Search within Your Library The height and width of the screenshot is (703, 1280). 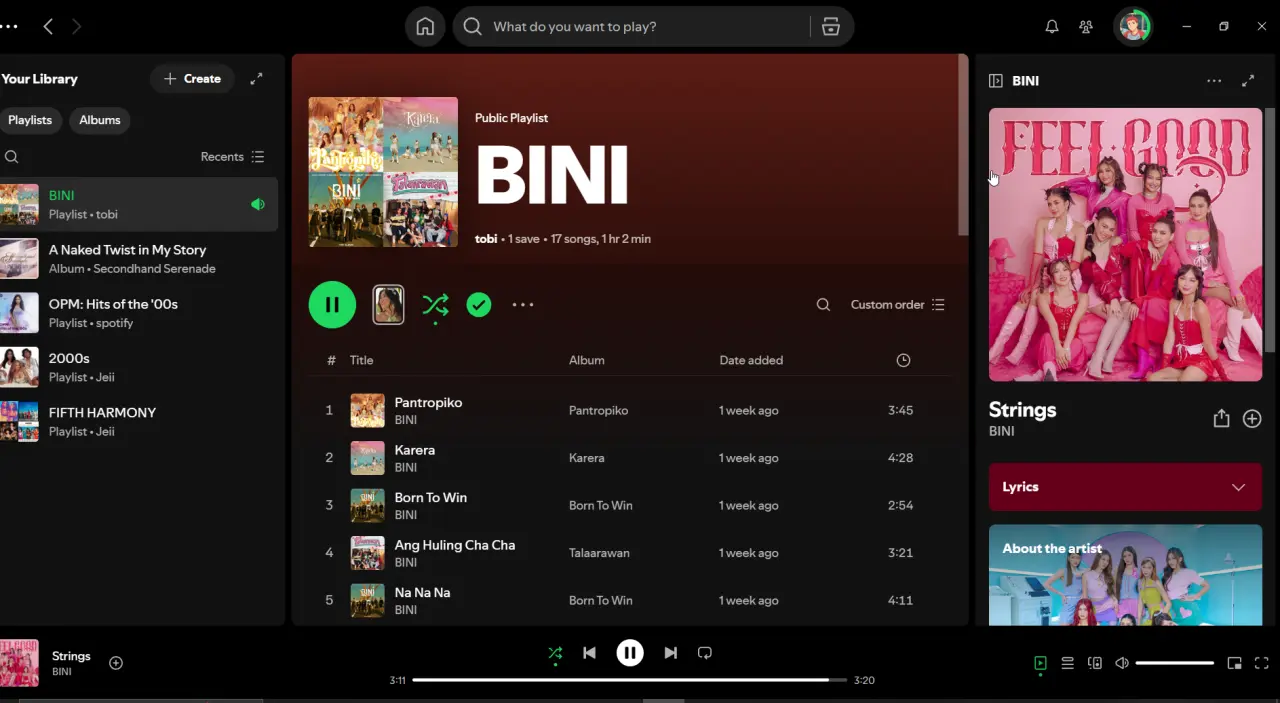pyautogui.click(x=12, y=157)
